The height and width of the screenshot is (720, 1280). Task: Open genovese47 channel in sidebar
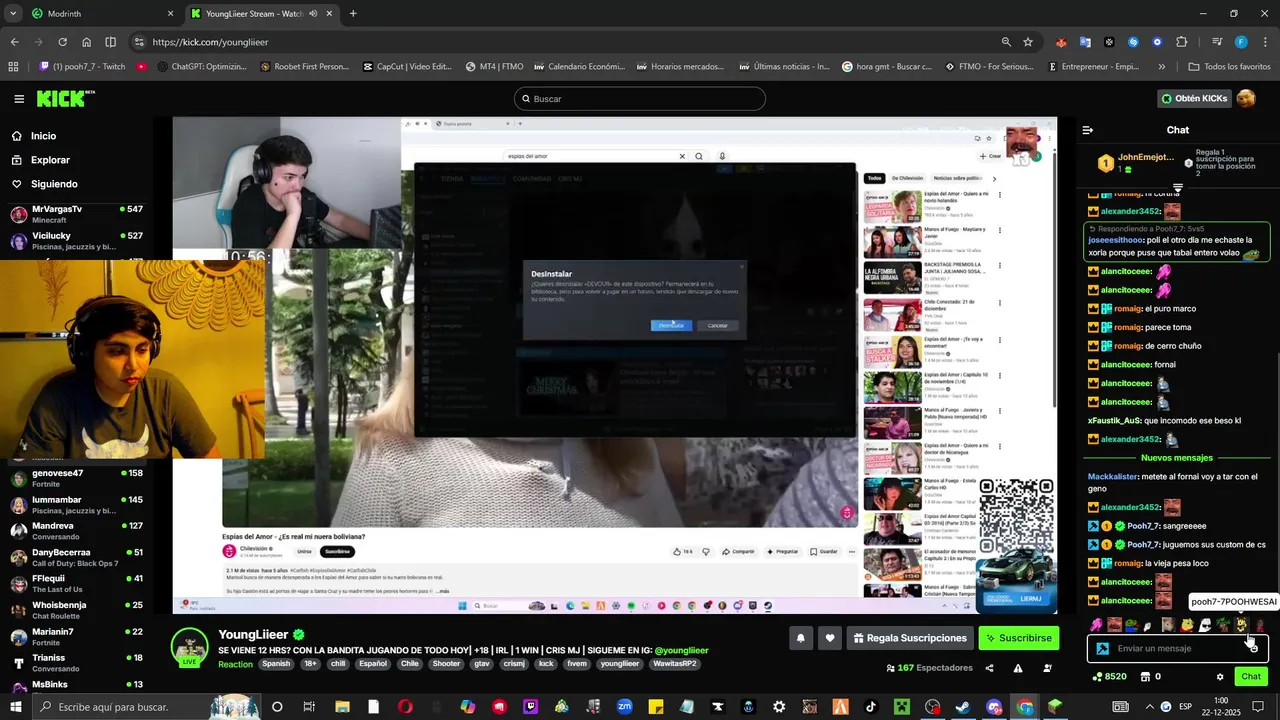pos(76,478)
